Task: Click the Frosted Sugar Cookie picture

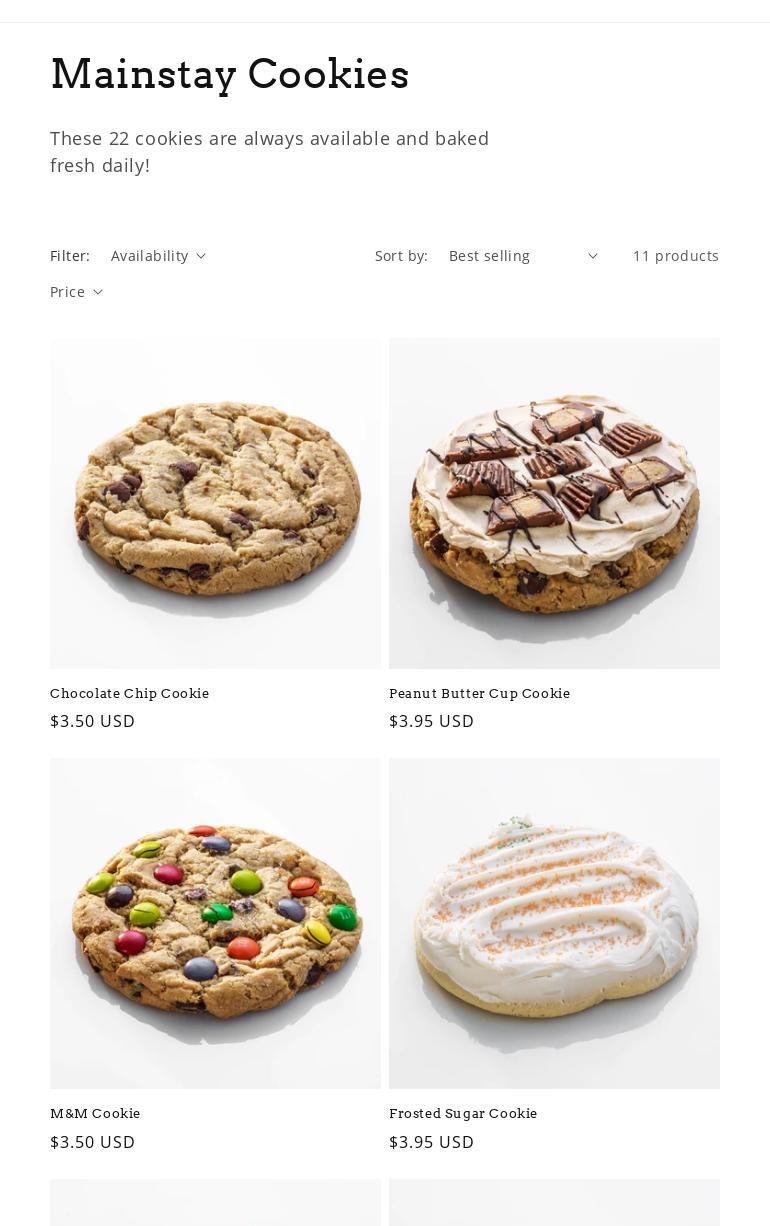Action: tap(554, 923)
